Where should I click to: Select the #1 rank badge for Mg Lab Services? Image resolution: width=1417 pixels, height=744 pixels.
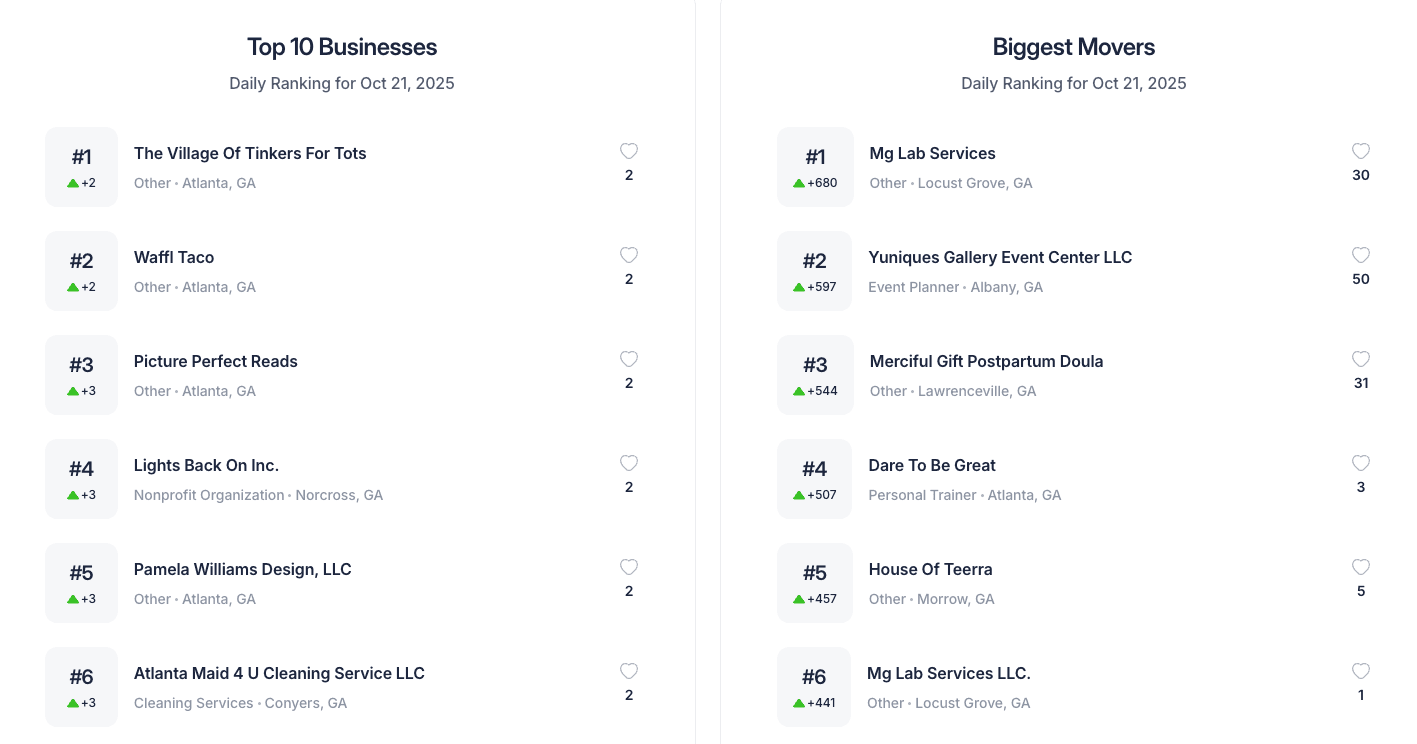(x=815, y=167)
